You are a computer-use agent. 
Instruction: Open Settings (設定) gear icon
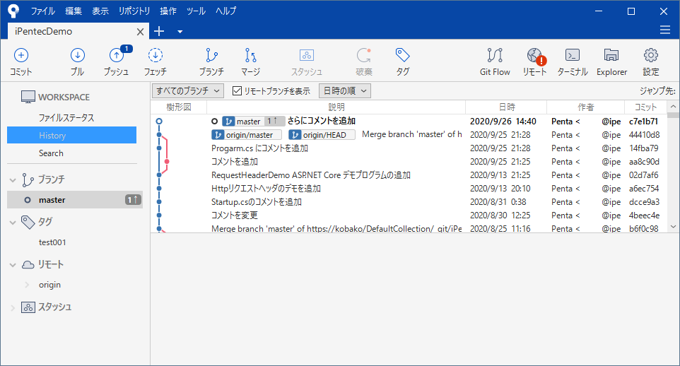(x=651, y=55)
